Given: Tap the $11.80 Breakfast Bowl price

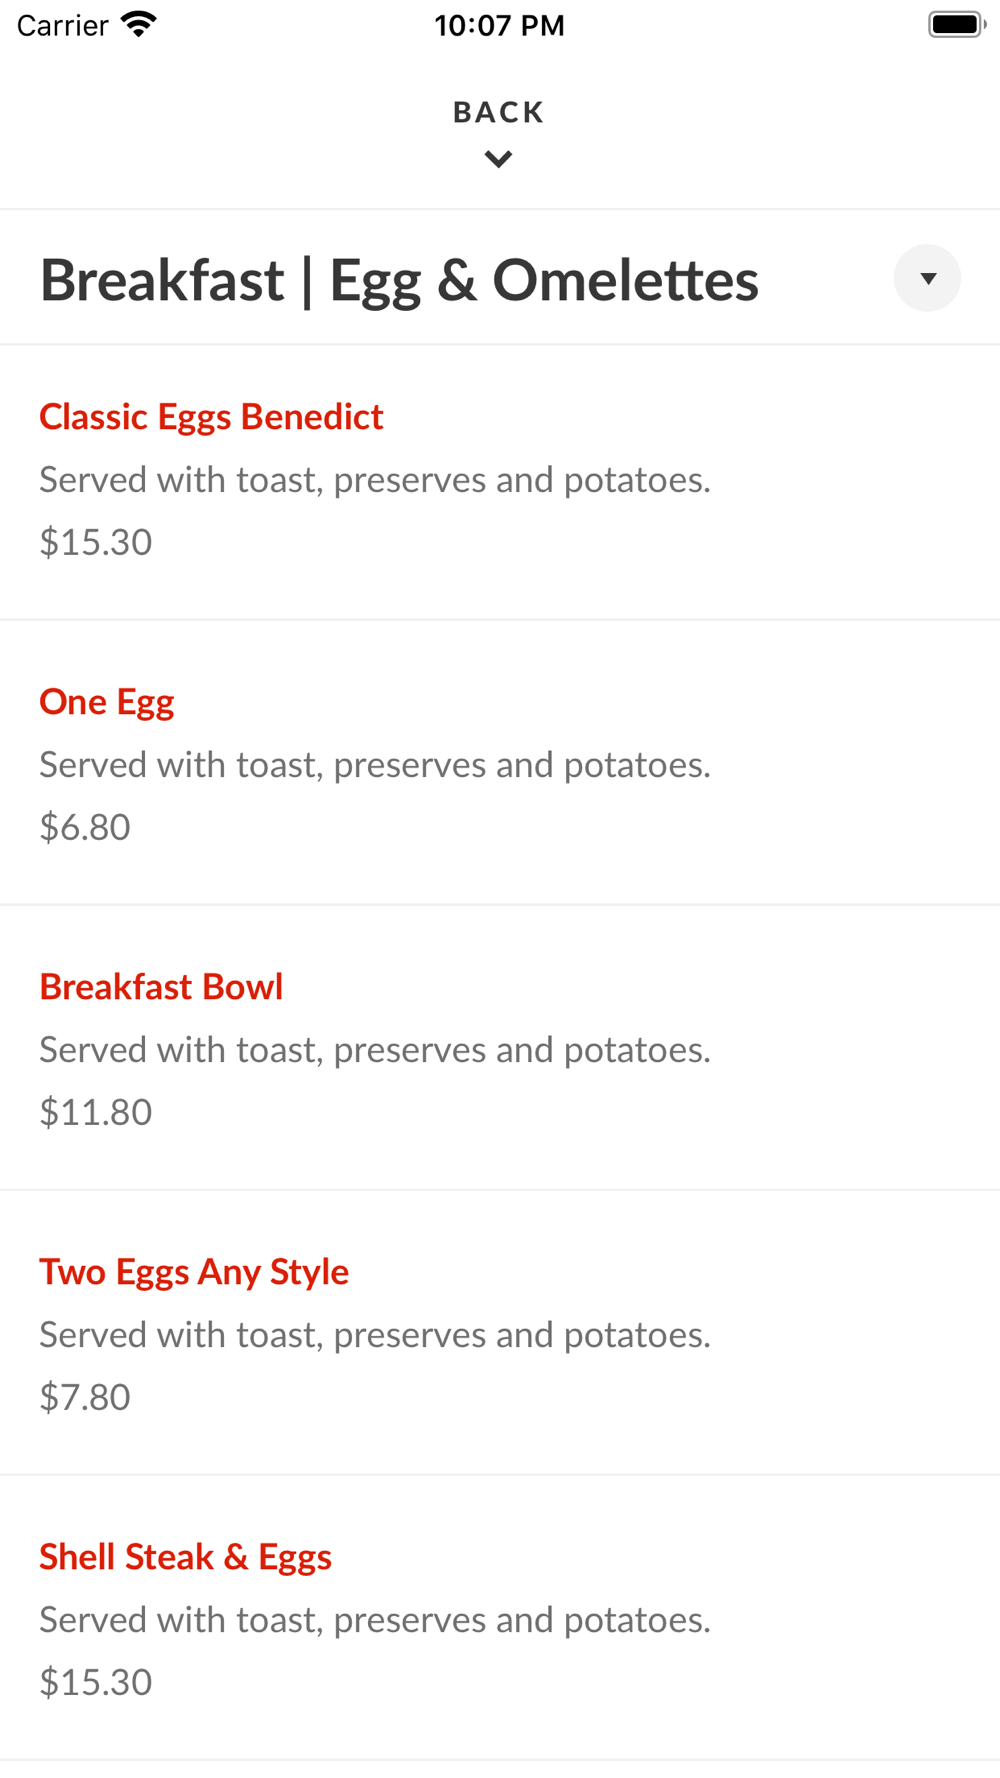Looking at the screenshot, I should (96, 1112).
